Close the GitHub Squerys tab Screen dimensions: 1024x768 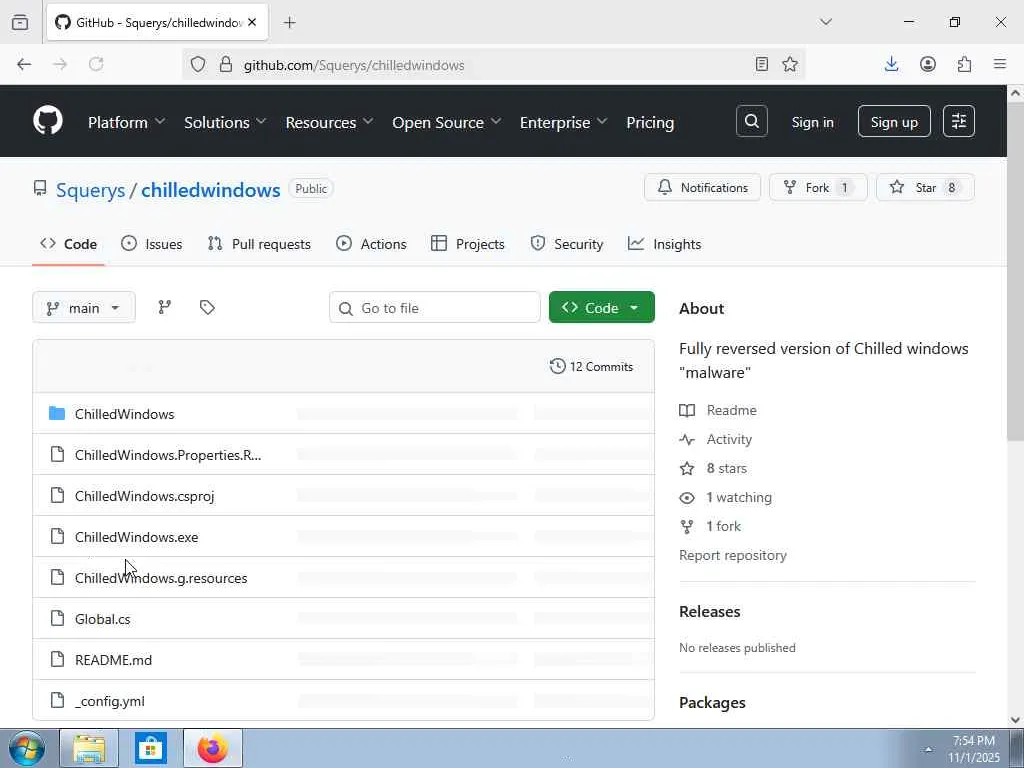click(252, 23)
